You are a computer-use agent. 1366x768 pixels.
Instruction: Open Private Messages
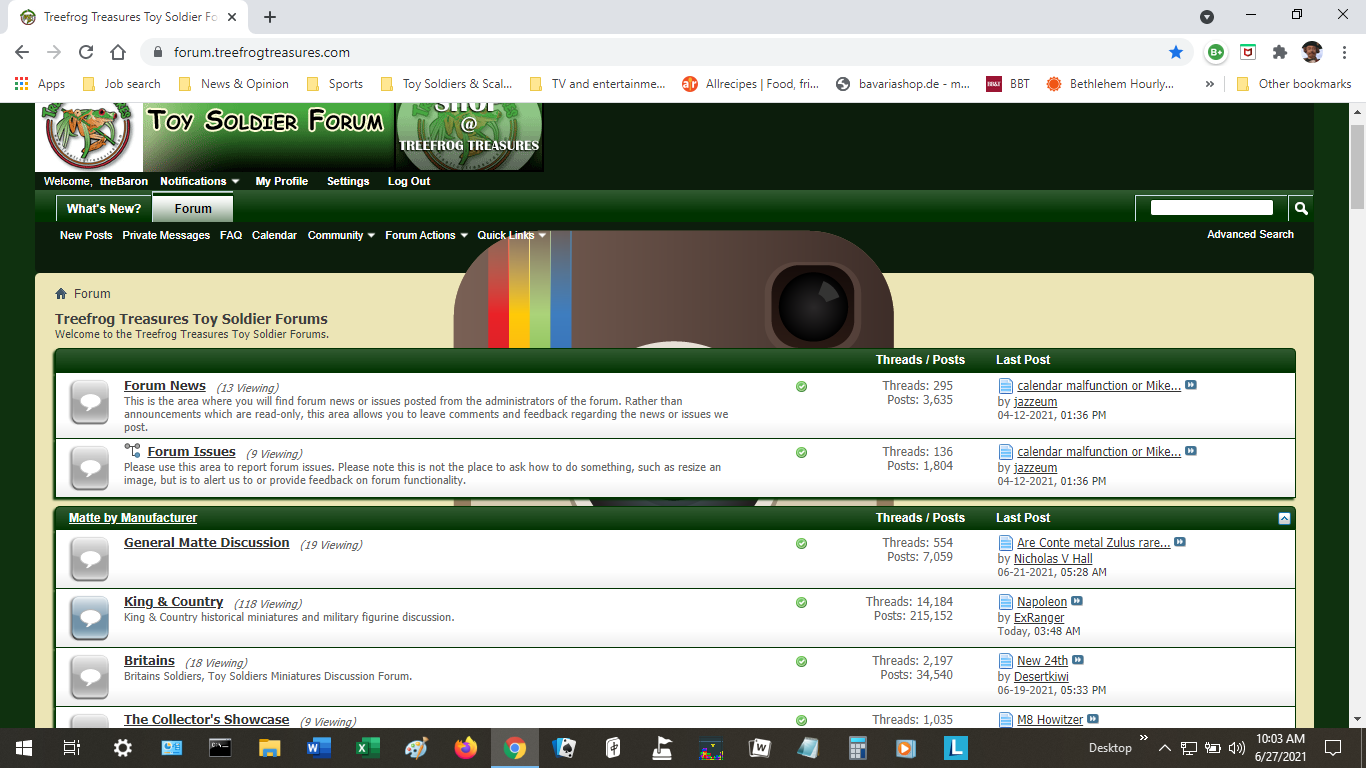(x=166, y=235)
